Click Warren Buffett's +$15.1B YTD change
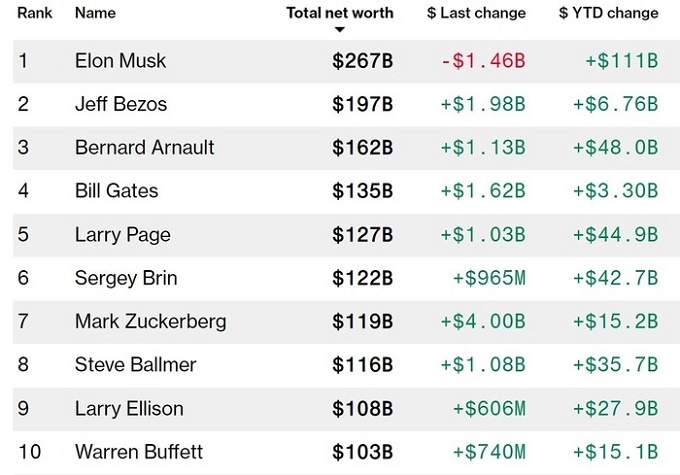The height and width of the screenshot is (475, 680). [615, 452]
